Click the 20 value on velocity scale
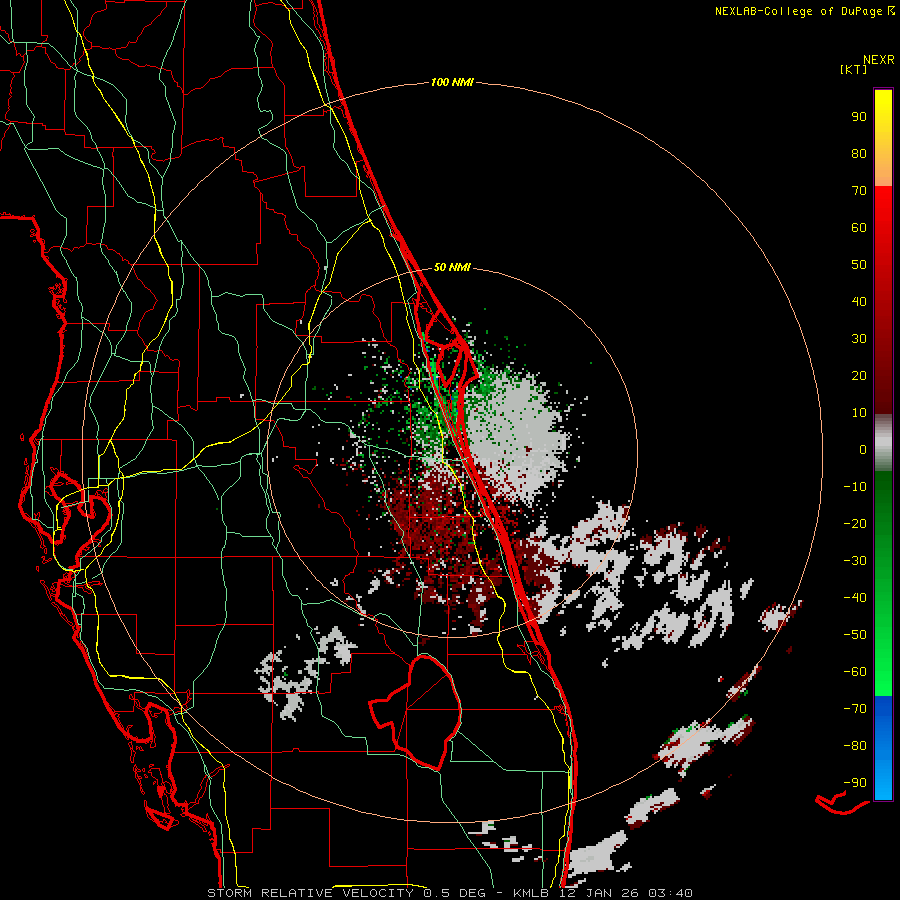 pyautogui.click(x=859, y=376)
